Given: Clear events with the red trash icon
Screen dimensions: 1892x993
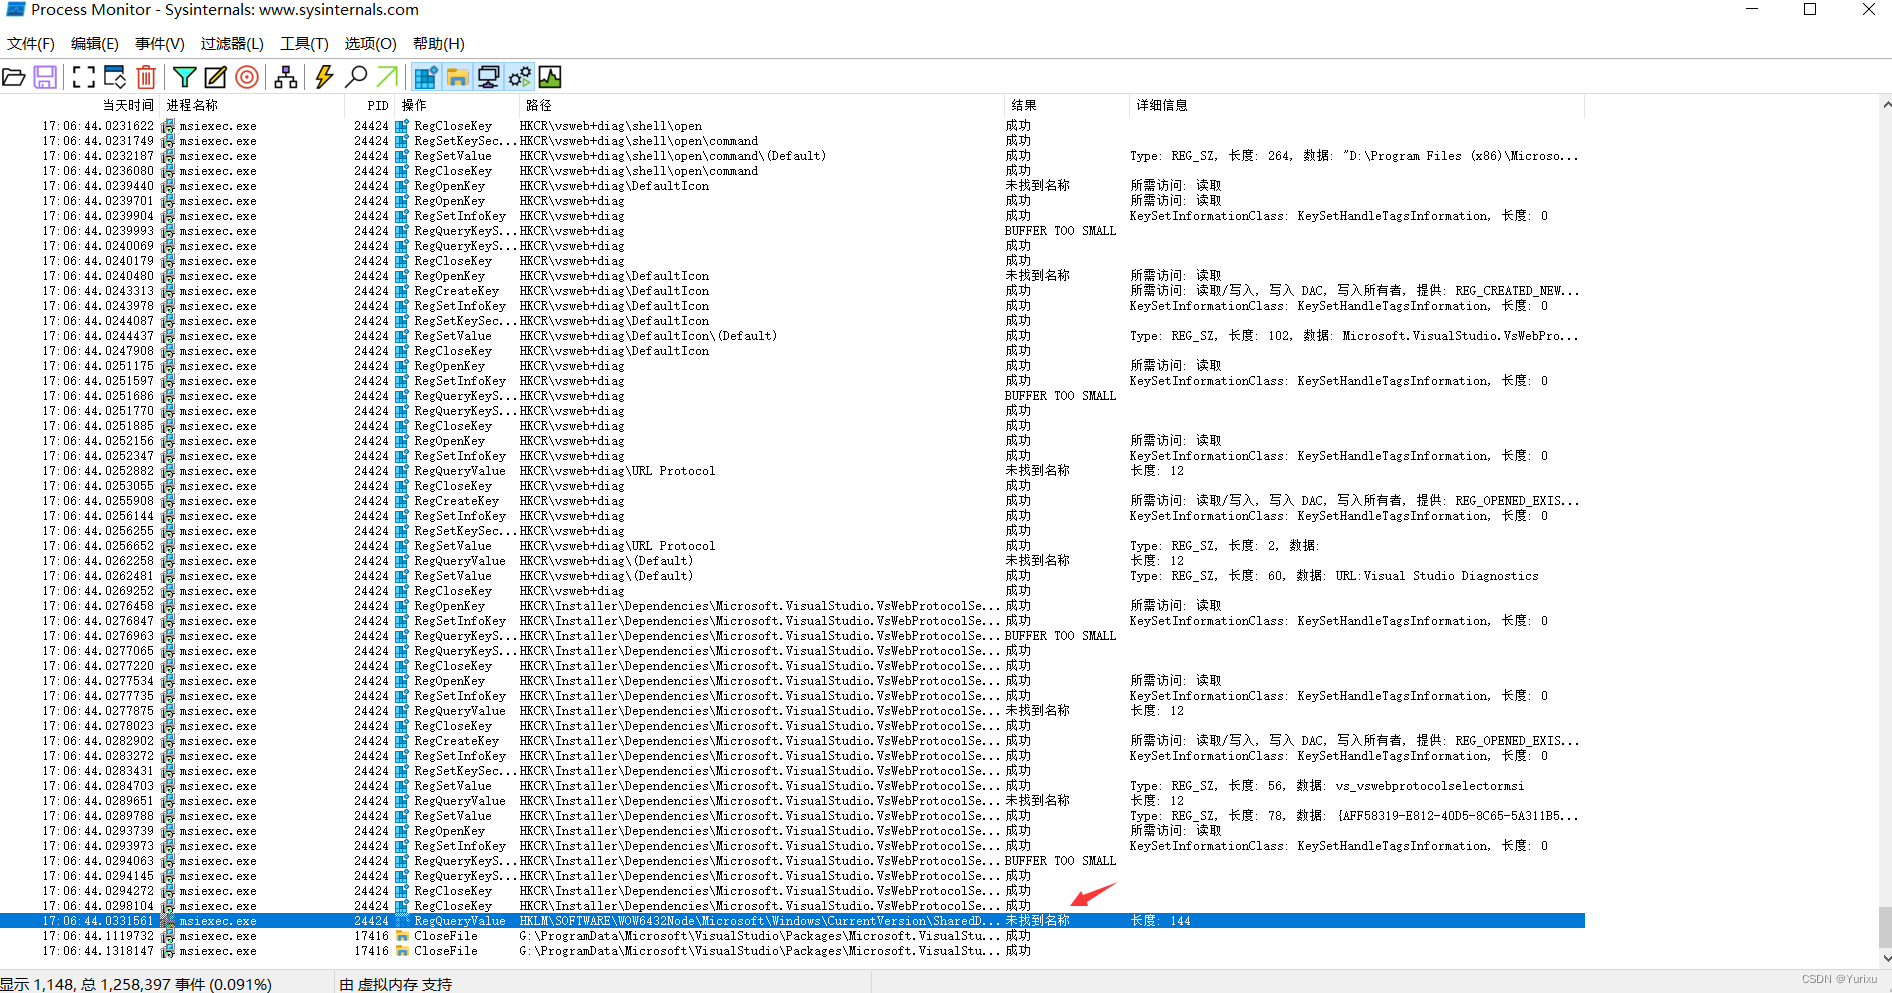Looking at the screenshot, I should [x=146, y=77].
